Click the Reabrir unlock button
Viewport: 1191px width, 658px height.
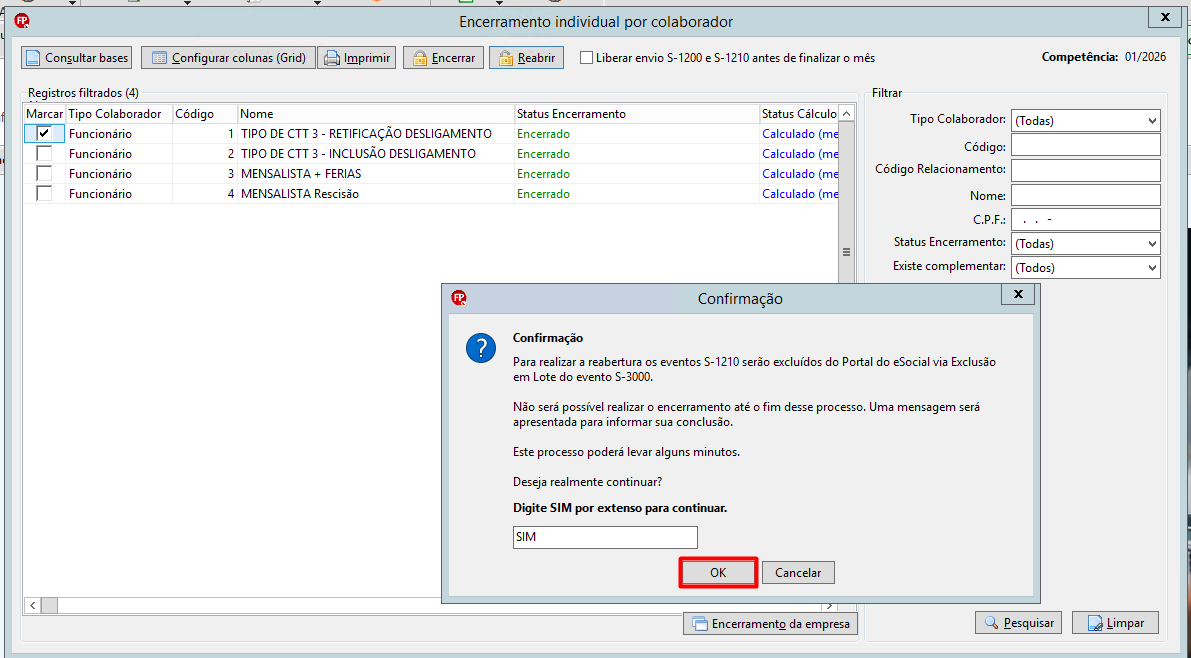(x=526, y=58)
